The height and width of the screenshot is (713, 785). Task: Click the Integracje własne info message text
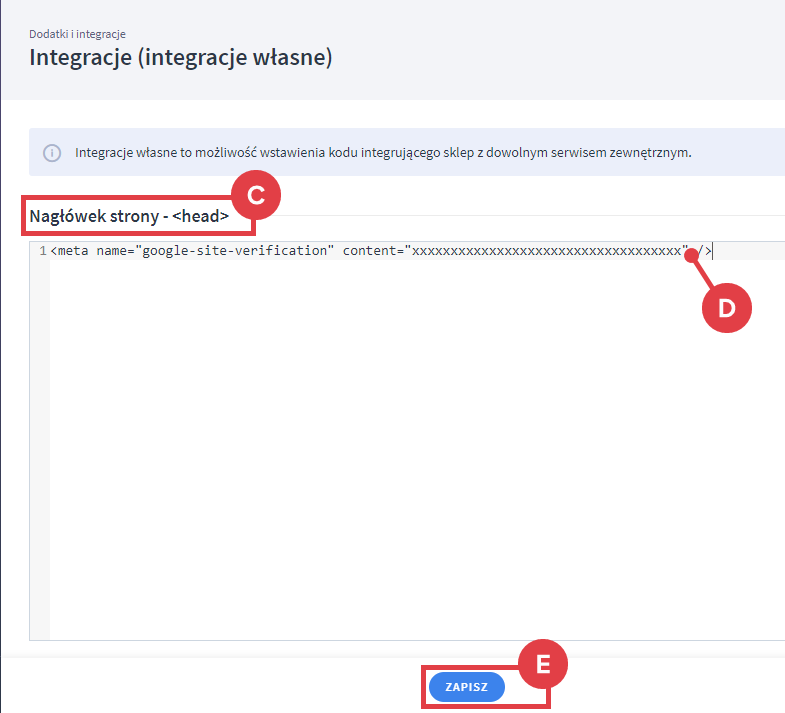(x=383, y=153)
